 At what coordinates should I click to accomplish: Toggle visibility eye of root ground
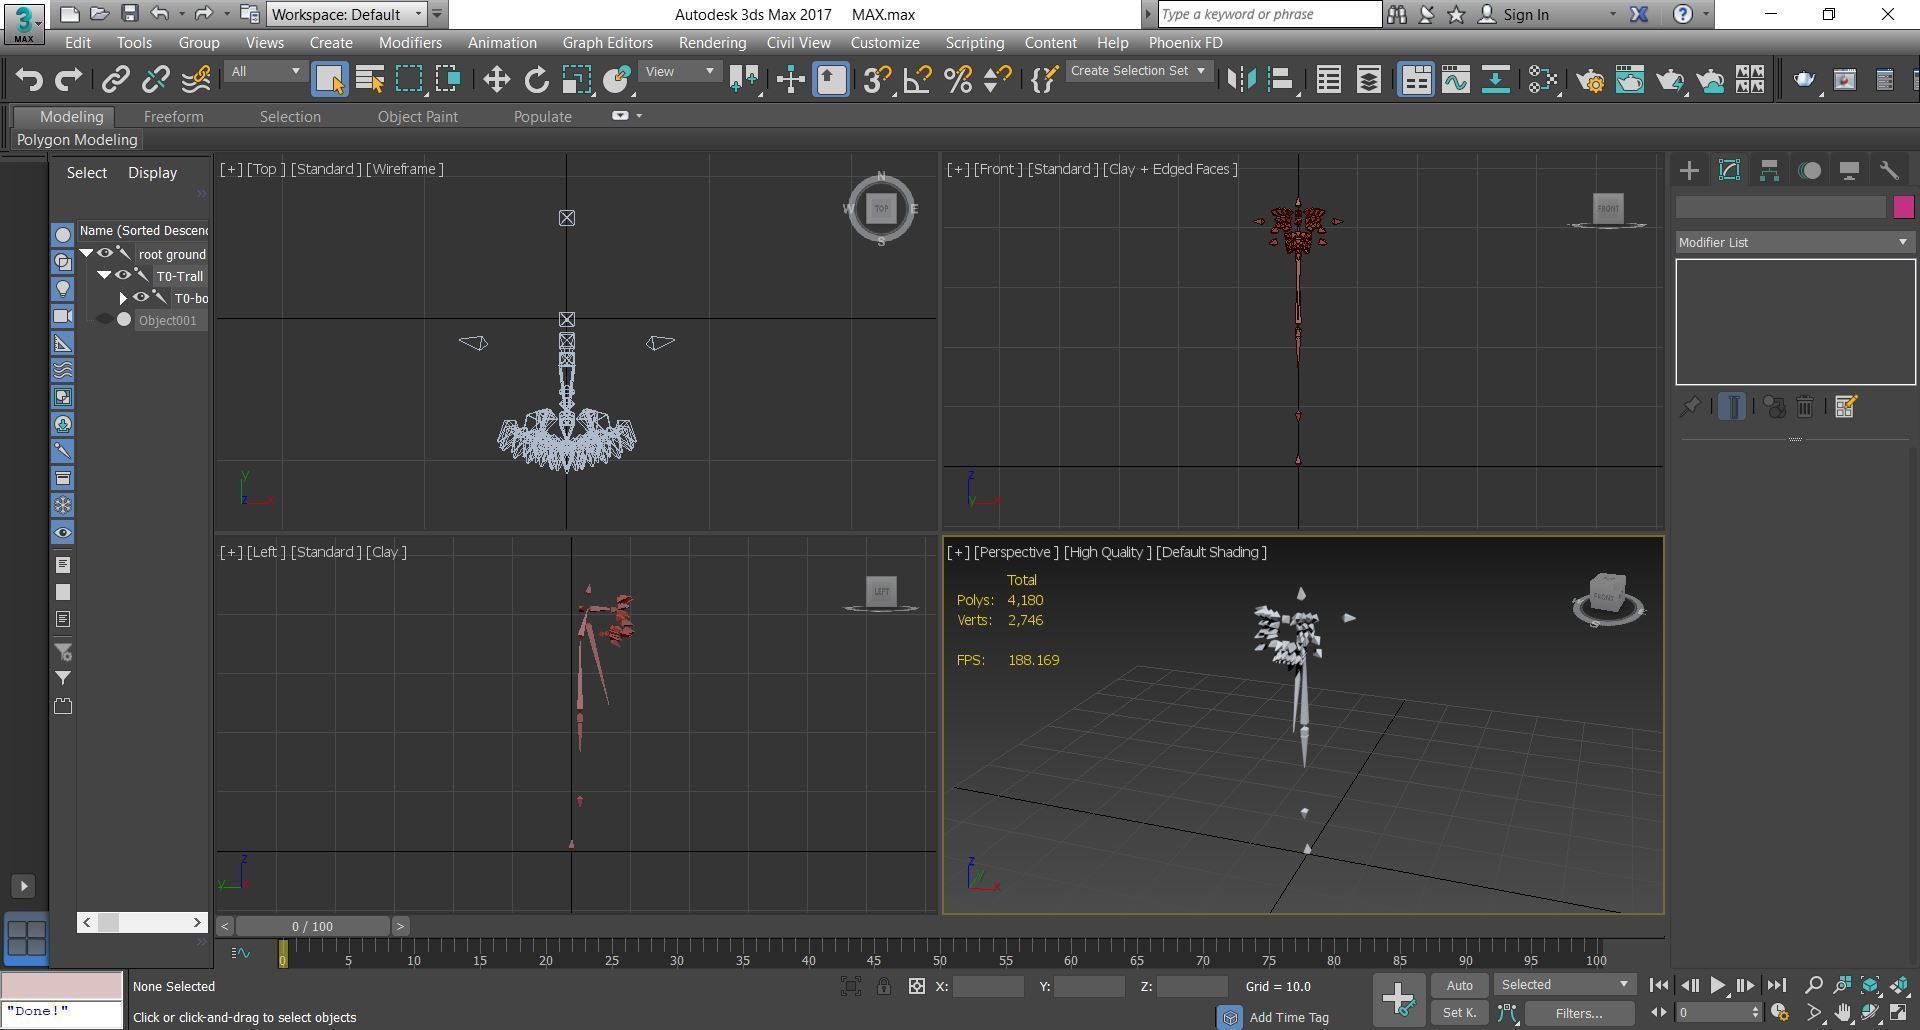(105, 253)
